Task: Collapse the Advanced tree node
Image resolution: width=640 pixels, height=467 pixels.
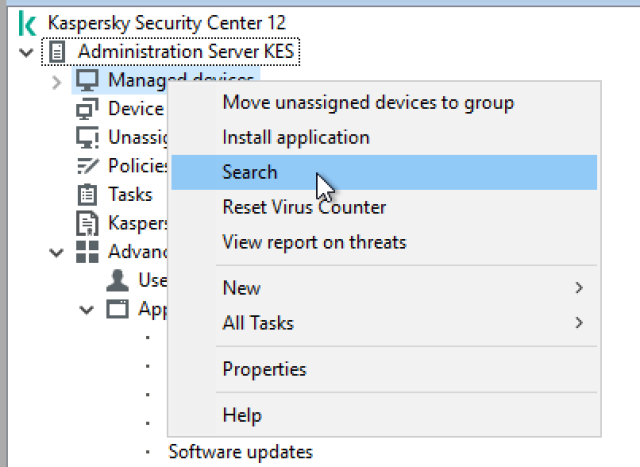Action: coord(56,252)
